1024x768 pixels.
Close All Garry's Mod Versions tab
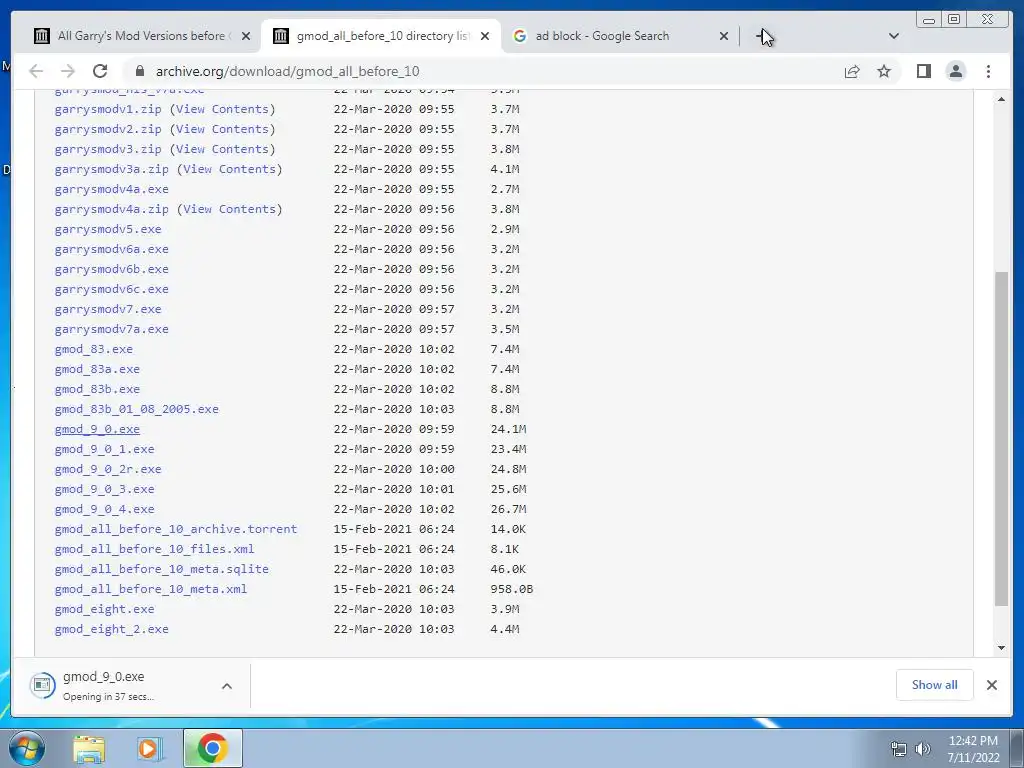(246, 37)
